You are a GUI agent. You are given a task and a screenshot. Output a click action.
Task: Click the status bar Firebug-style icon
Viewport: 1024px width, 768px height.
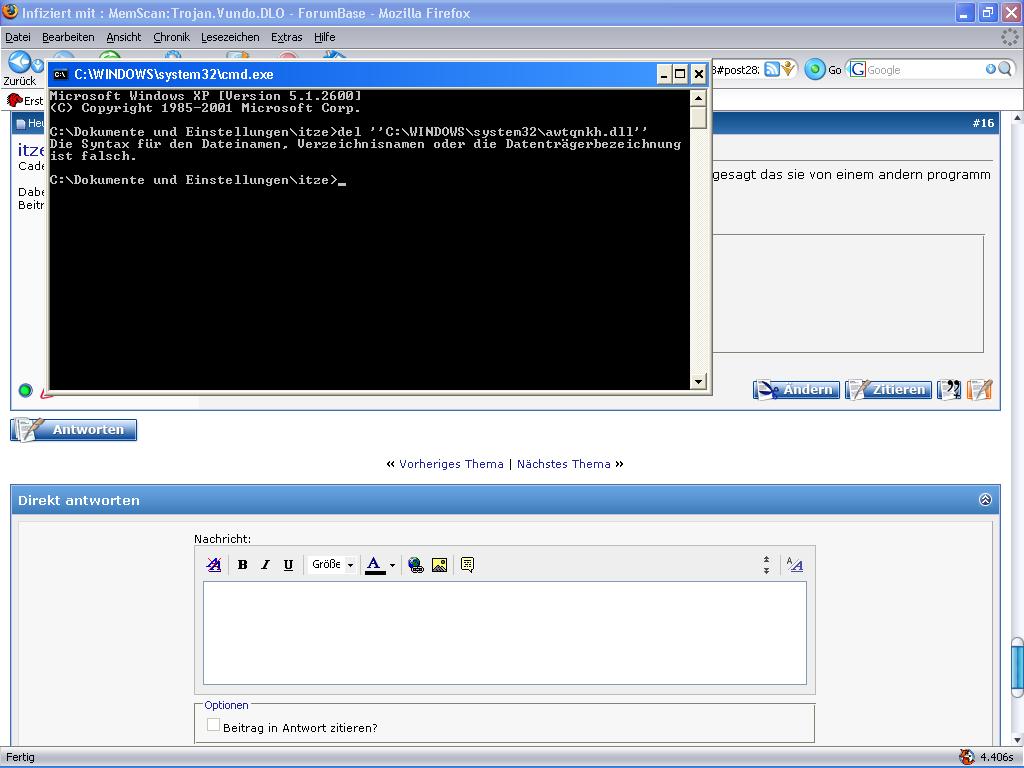(967, 757)
